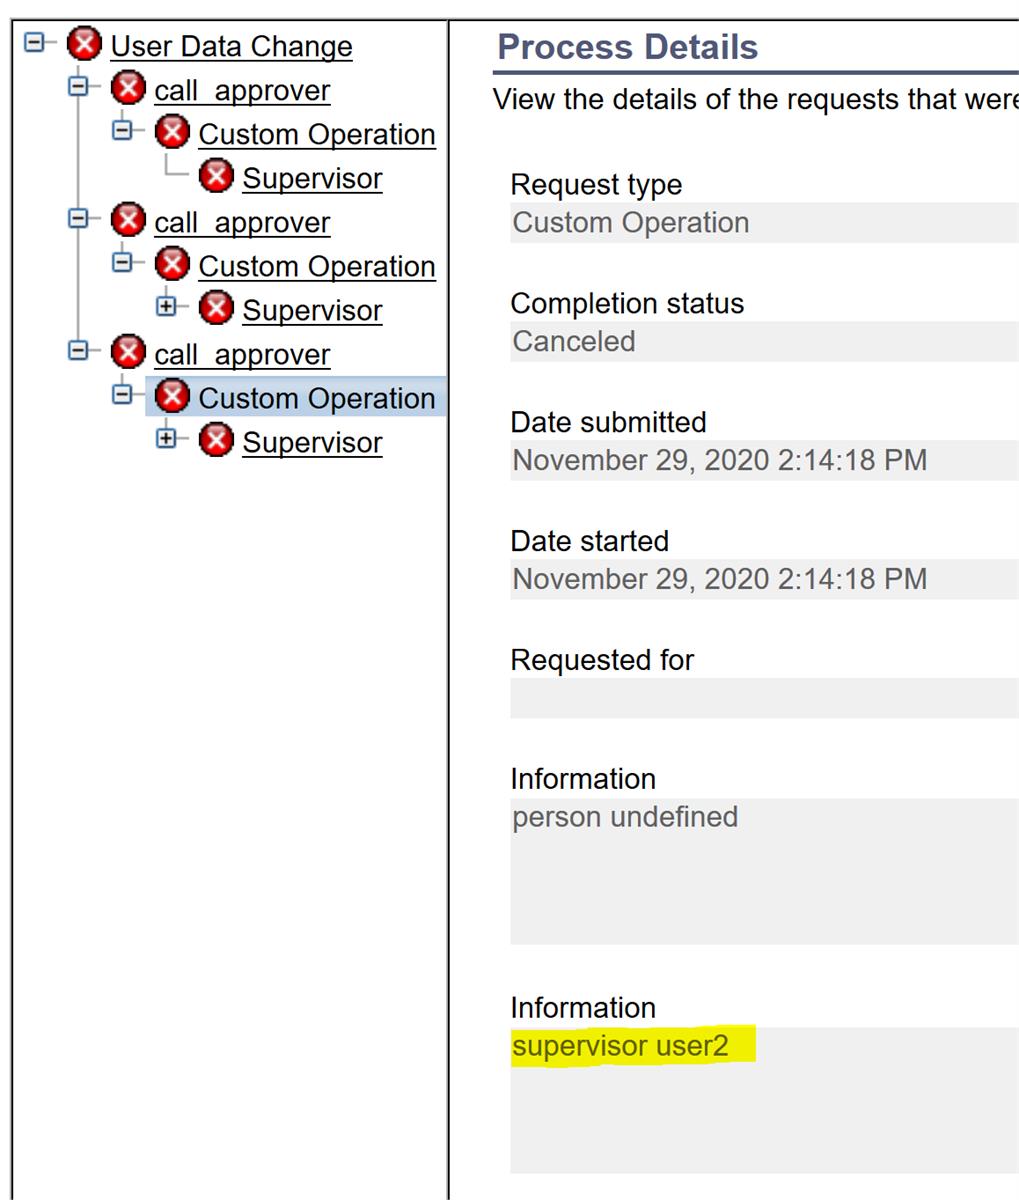Click the error status icon on second call_approver
The height and width of the screenshot is (1200, 1019).
128,221
